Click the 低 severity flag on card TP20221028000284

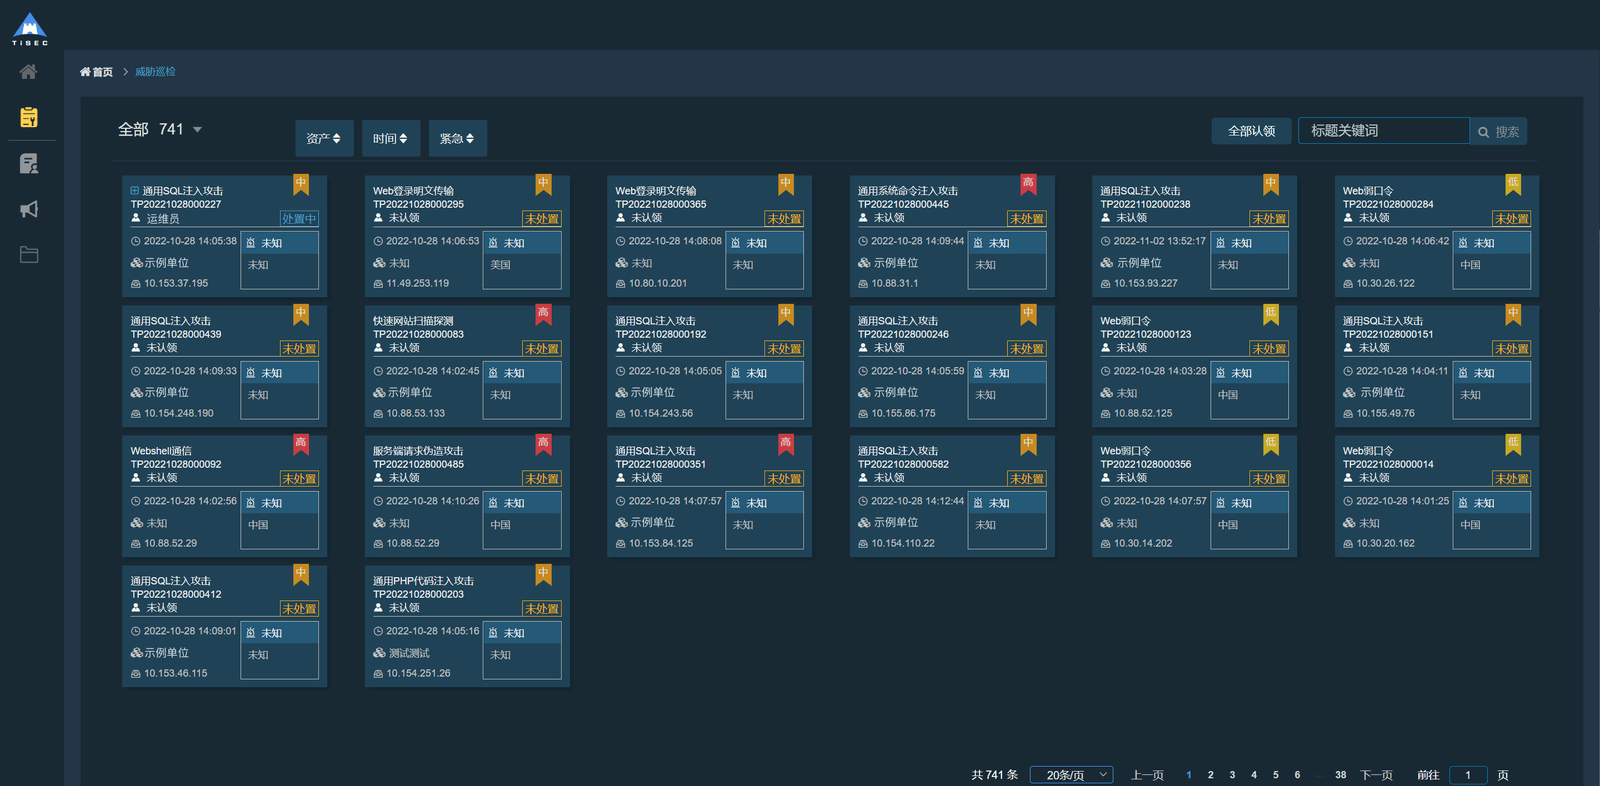point(1513,184)
